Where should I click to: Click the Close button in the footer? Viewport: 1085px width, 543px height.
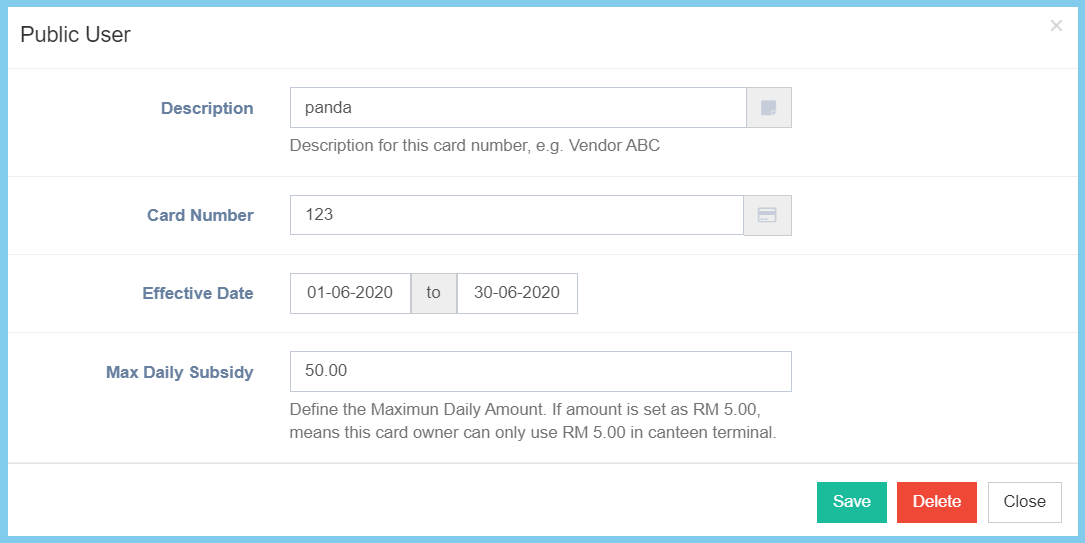click(x=1024, y=502)
